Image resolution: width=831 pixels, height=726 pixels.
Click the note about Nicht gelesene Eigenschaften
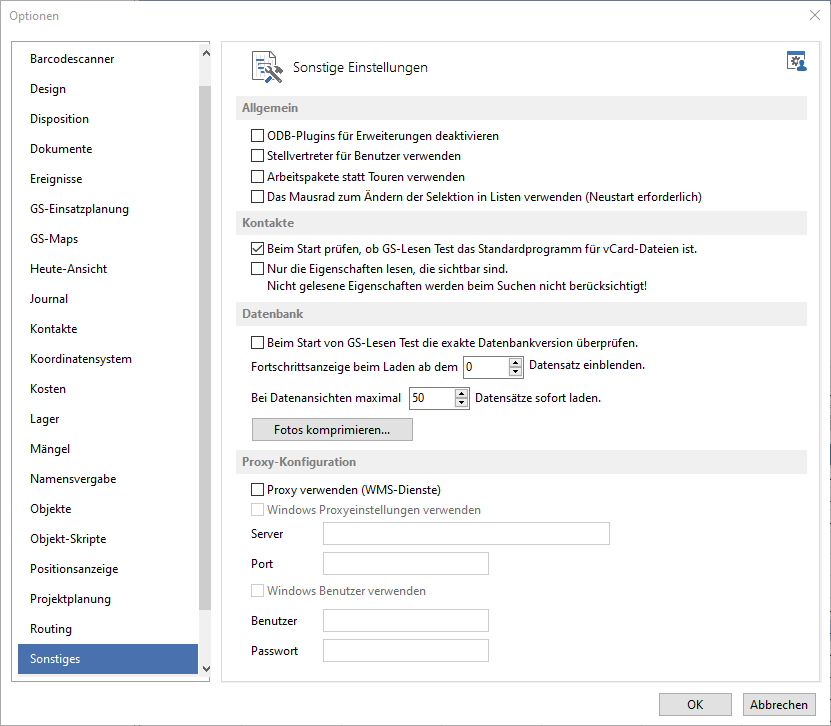[457, 286]
